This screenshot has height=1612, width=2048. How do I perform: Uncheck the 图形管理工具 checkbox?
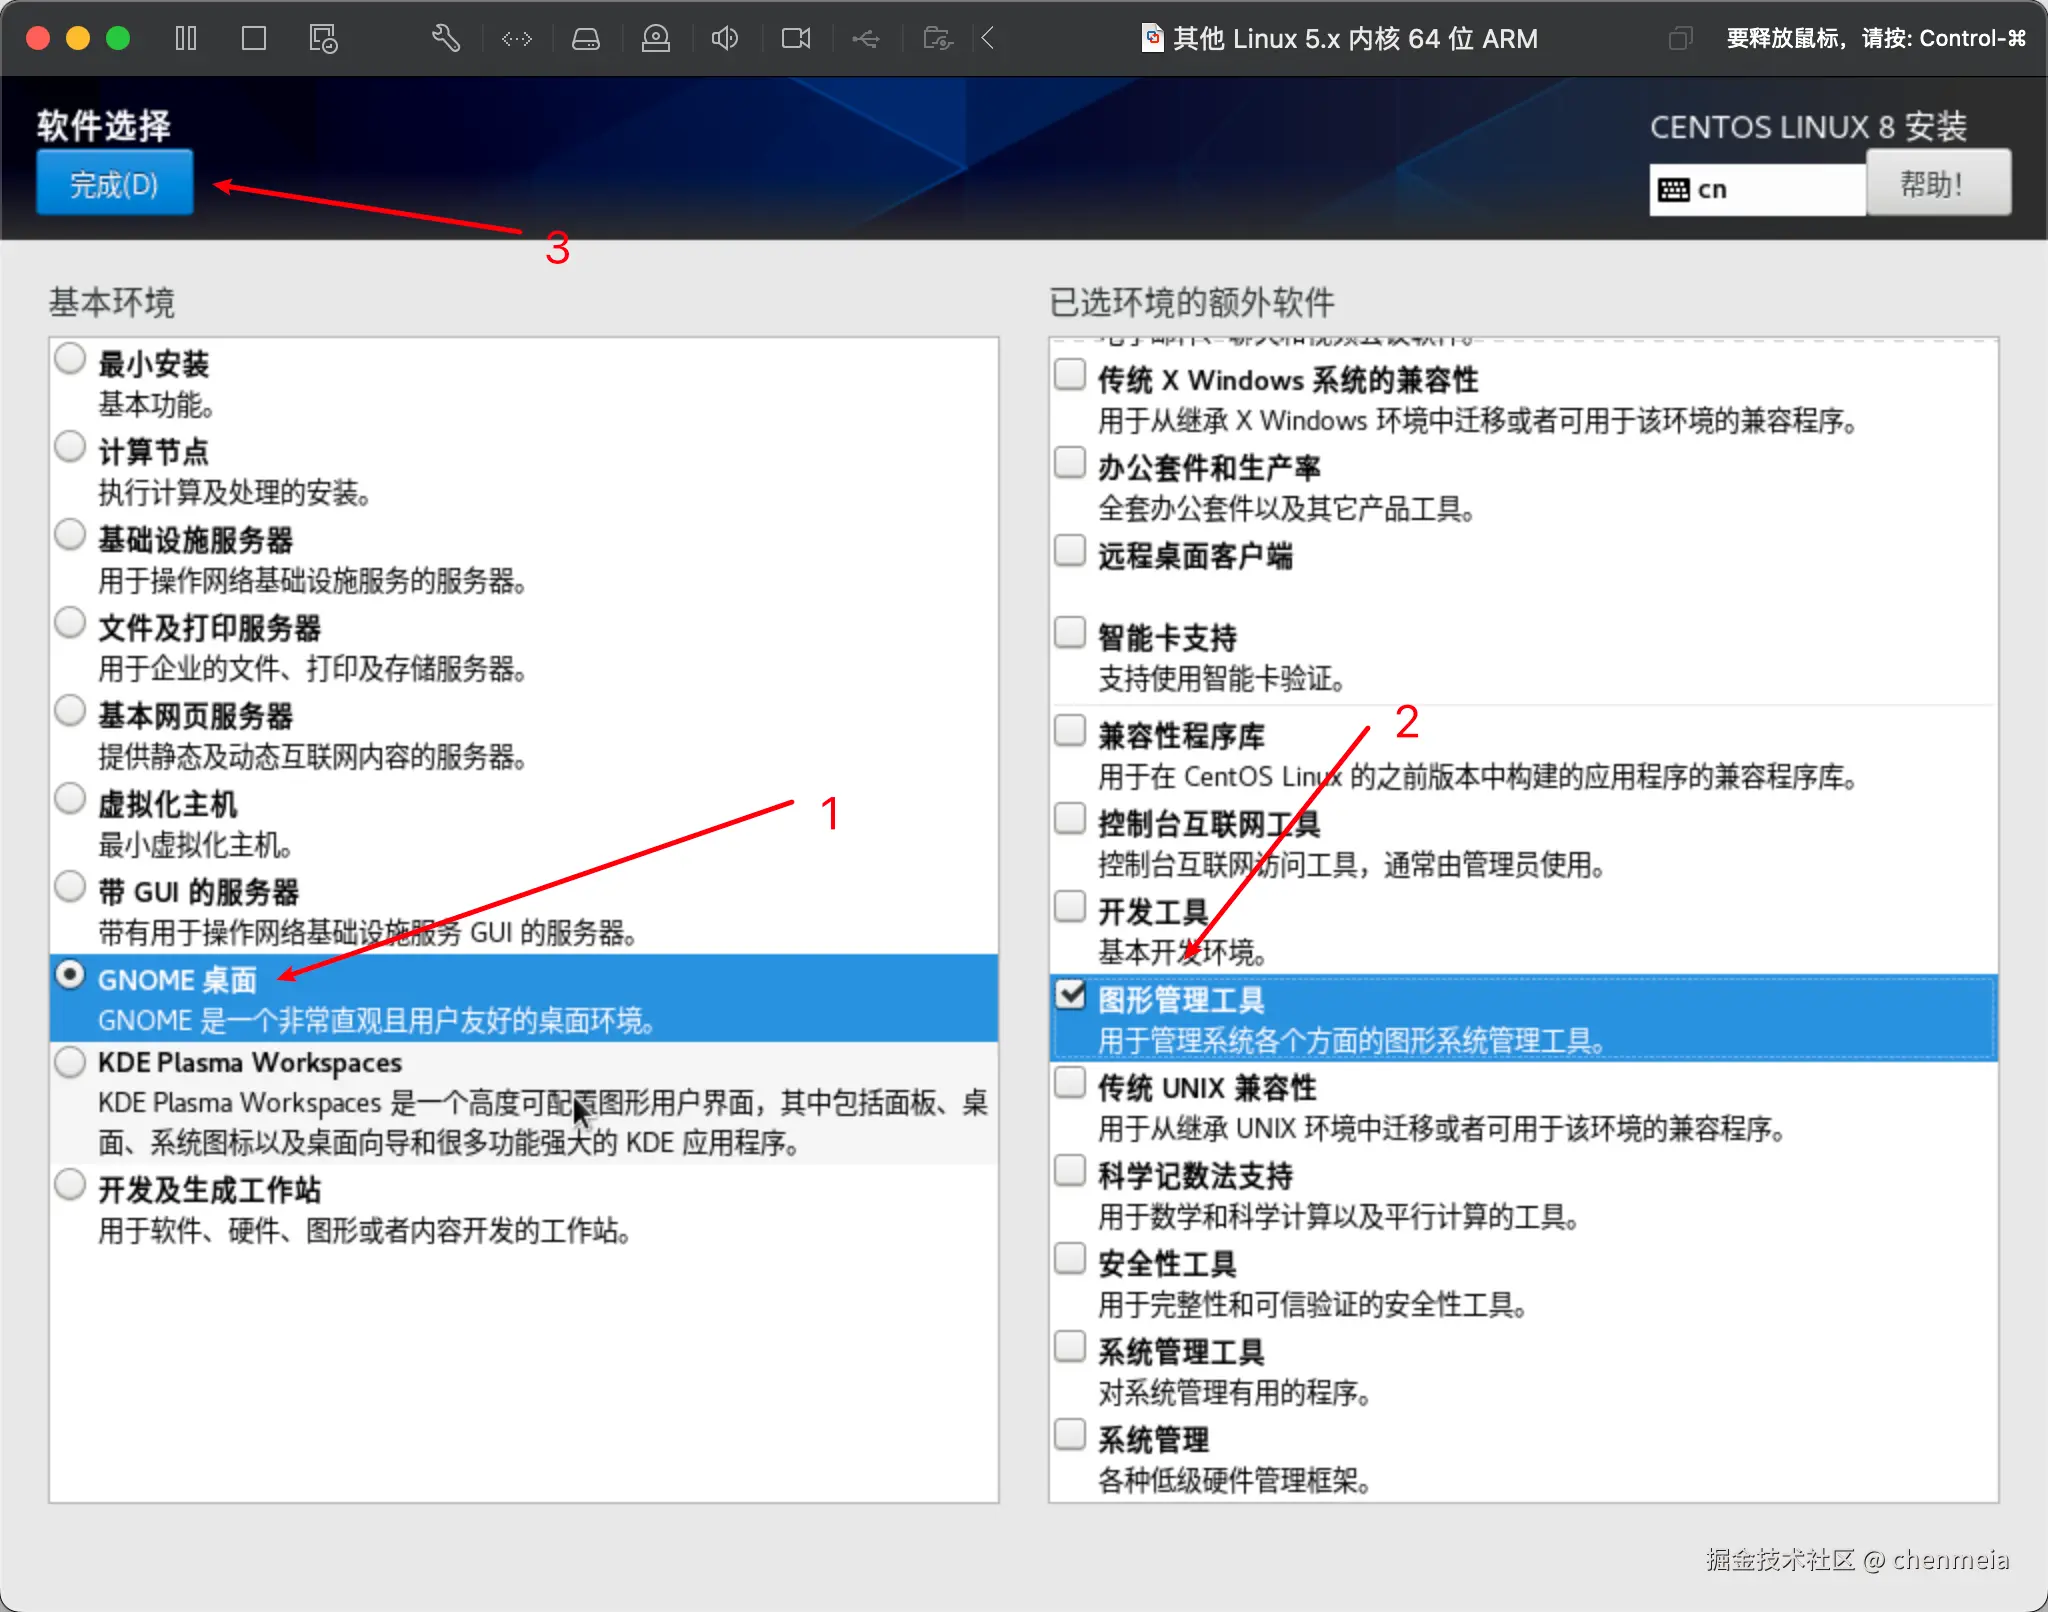coord(1070,994)
